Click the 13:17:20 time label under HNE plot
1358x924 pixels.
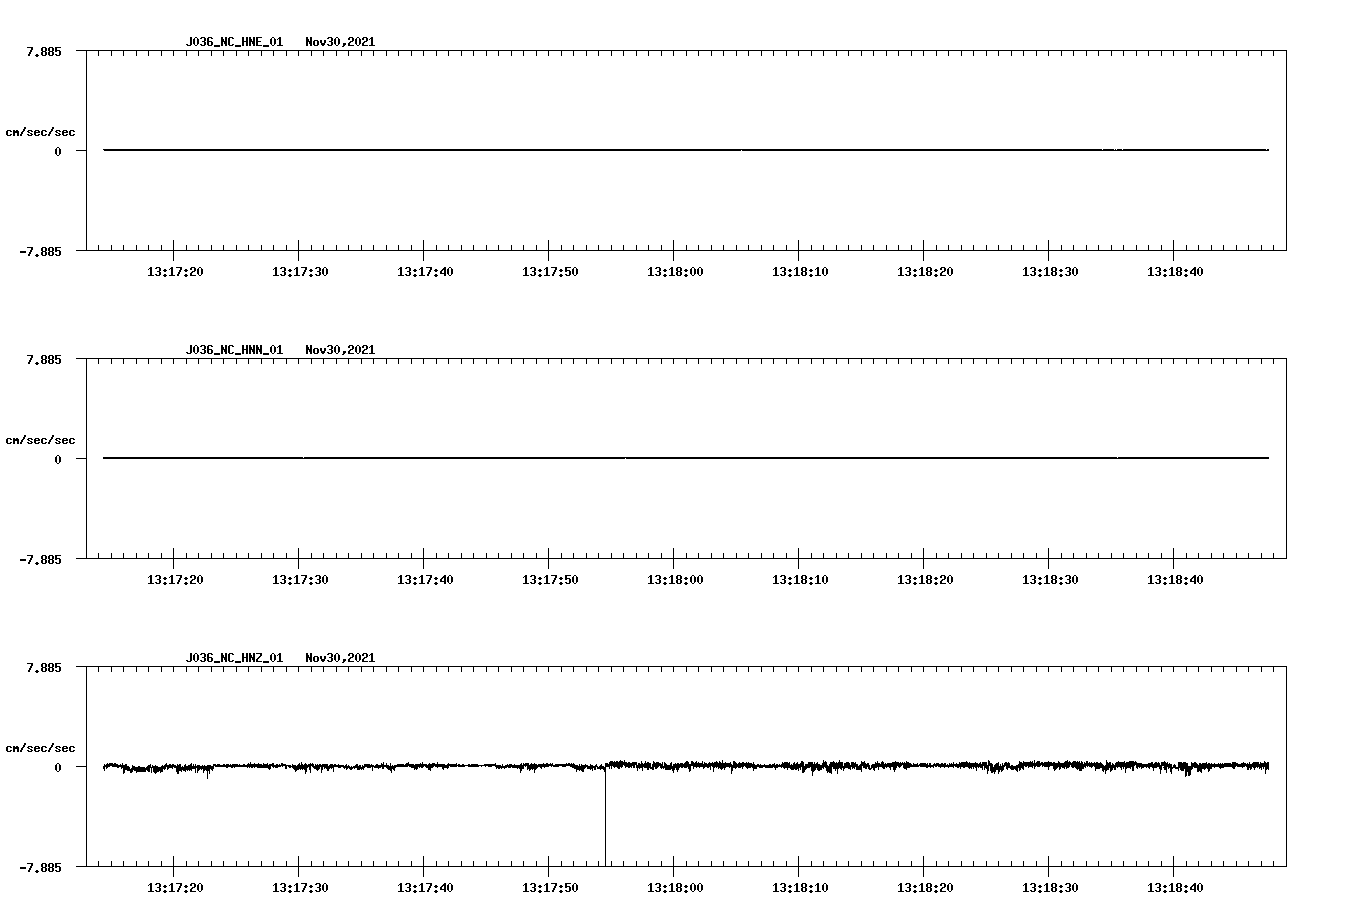pyautogui.click(x=175, y=272)
